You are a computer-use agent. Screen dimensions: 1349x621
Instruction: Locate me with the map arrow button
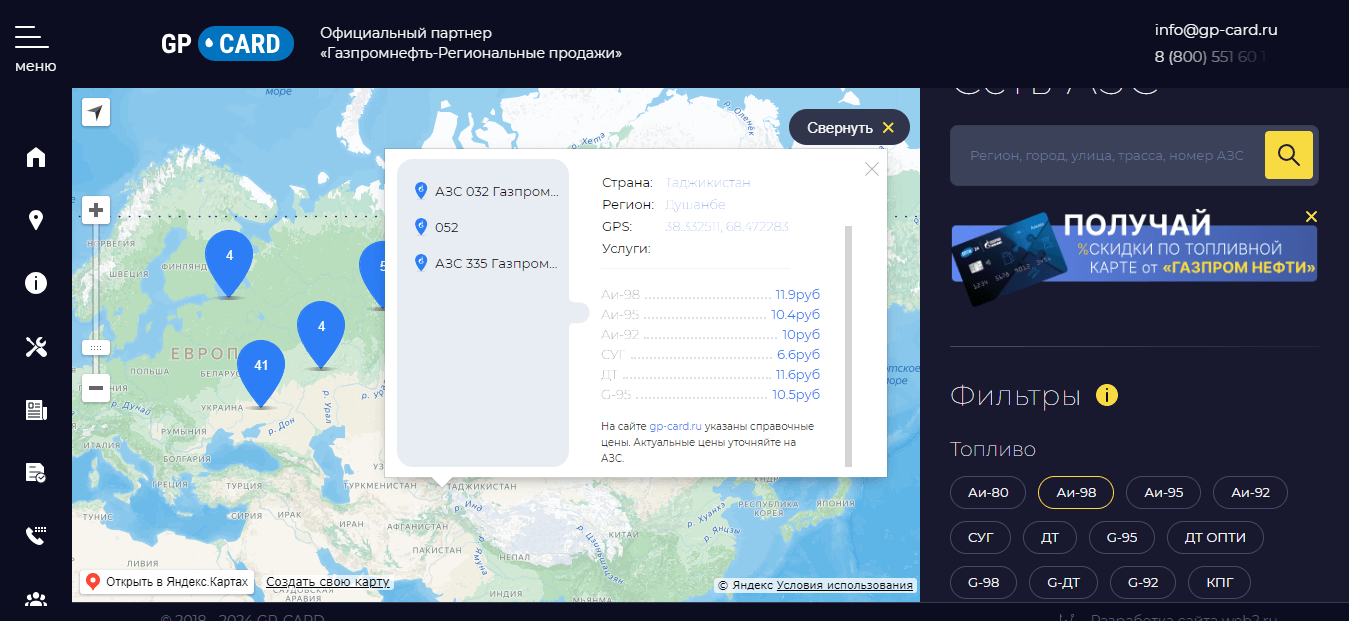(96, 112)
